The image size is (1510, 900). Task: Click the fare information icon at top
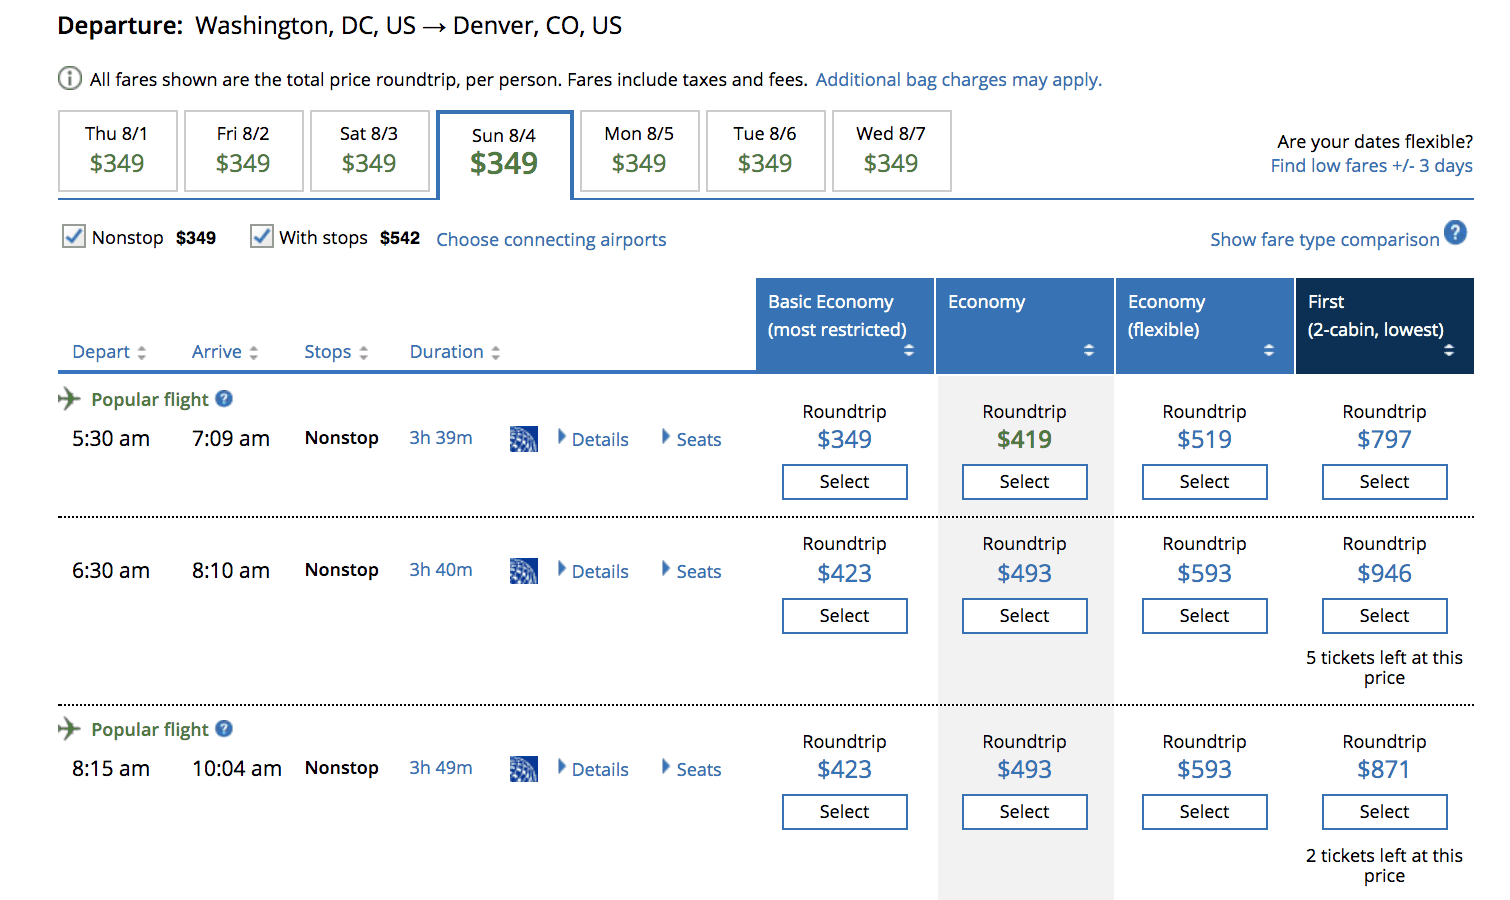(x=69, y=78)
